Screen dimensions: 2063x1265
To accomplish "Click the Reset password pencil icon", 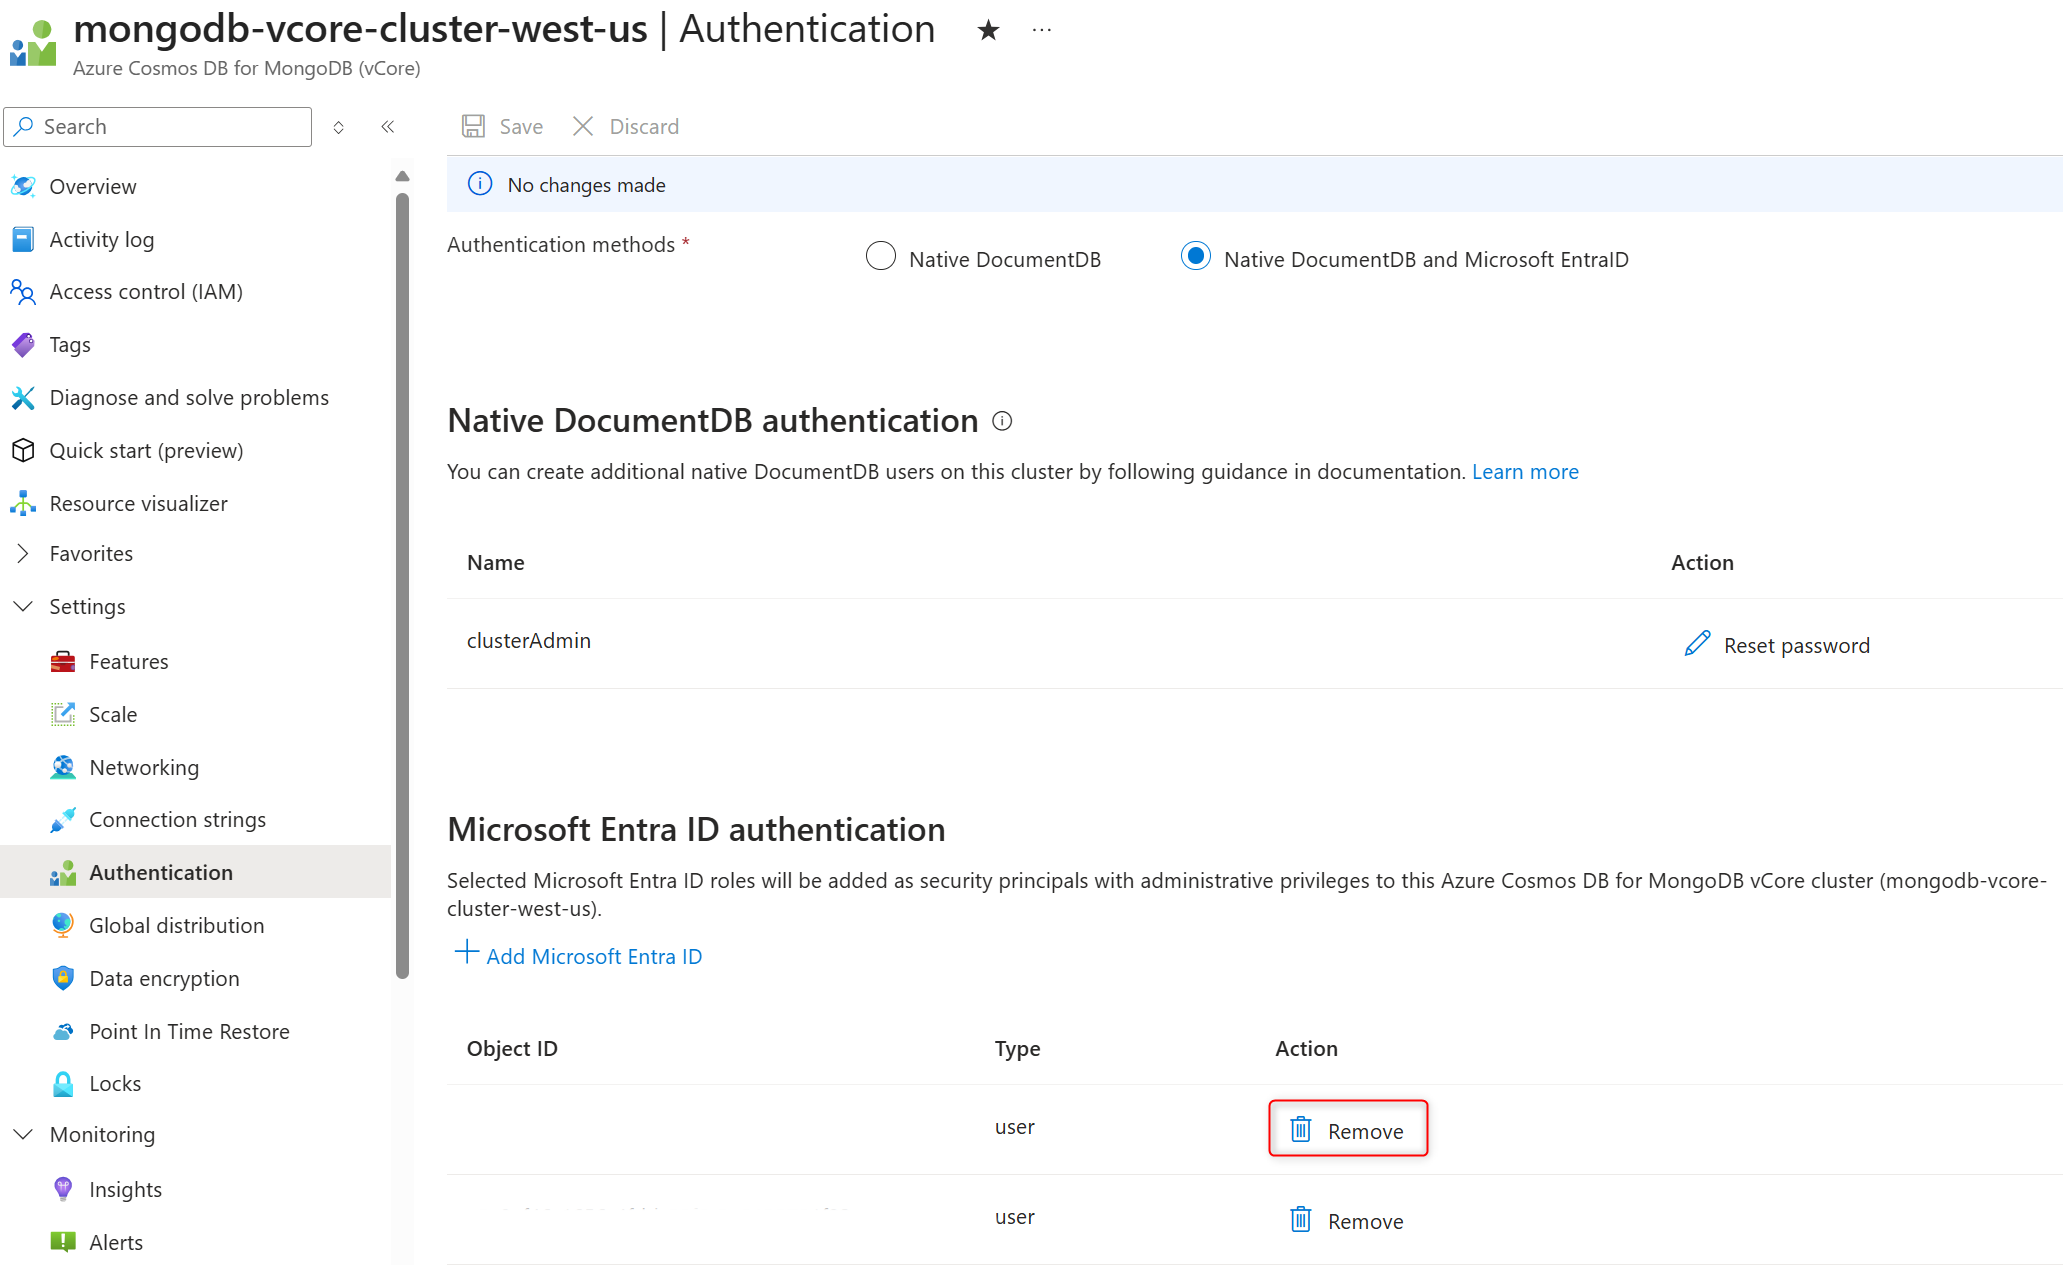I will click(1697, 644).
